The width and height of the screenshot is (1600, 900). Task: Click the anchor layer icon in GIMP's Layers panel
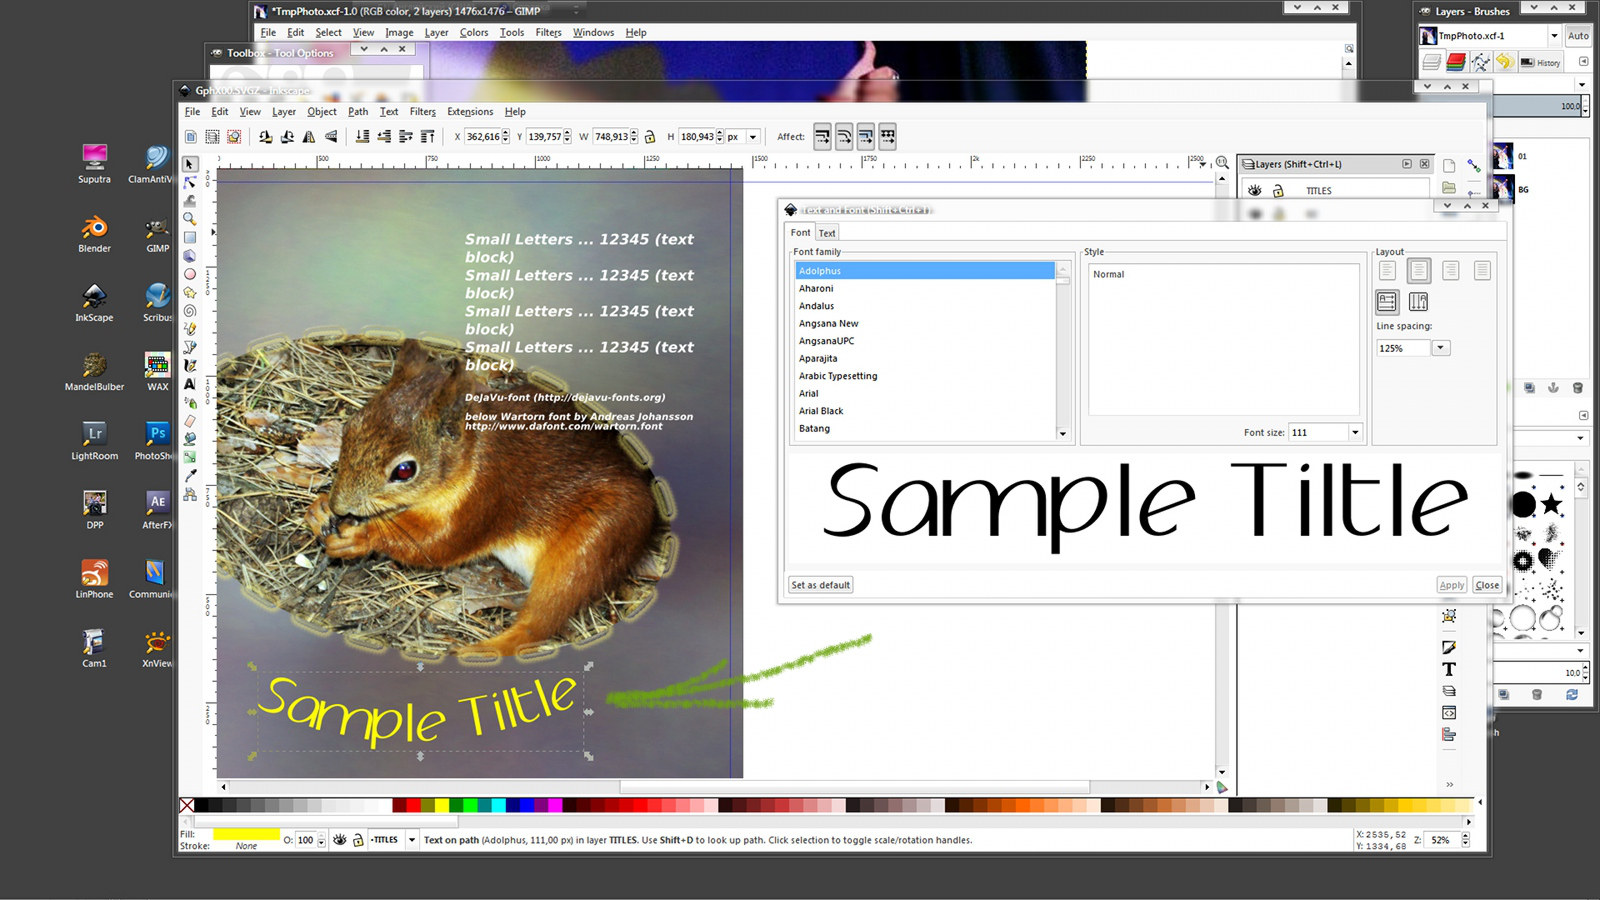[x=1554, y=388]
